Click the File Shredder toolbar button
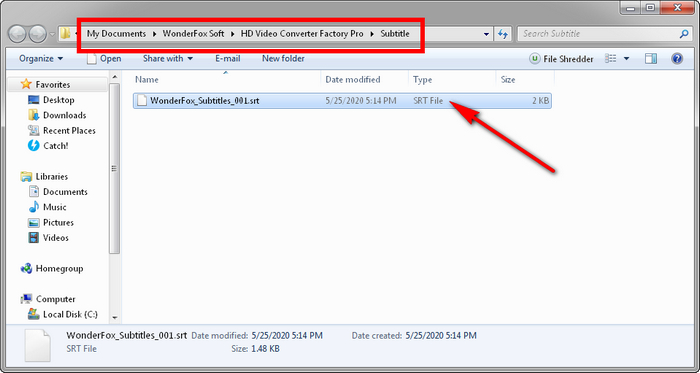 click(x=561, y=59)
